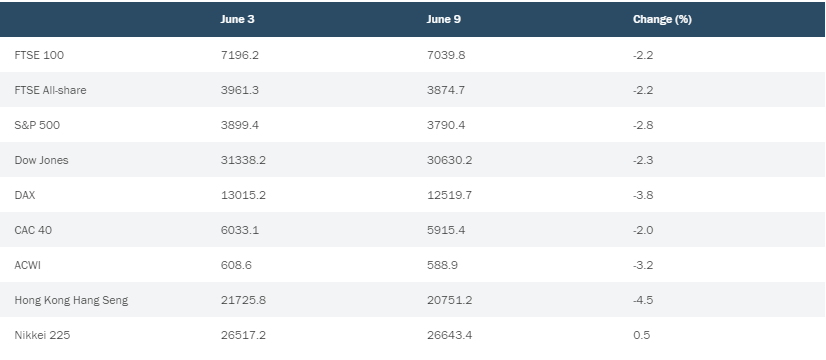Select the DAX change value -3.8
826x360 pixels.
[643, 195]
